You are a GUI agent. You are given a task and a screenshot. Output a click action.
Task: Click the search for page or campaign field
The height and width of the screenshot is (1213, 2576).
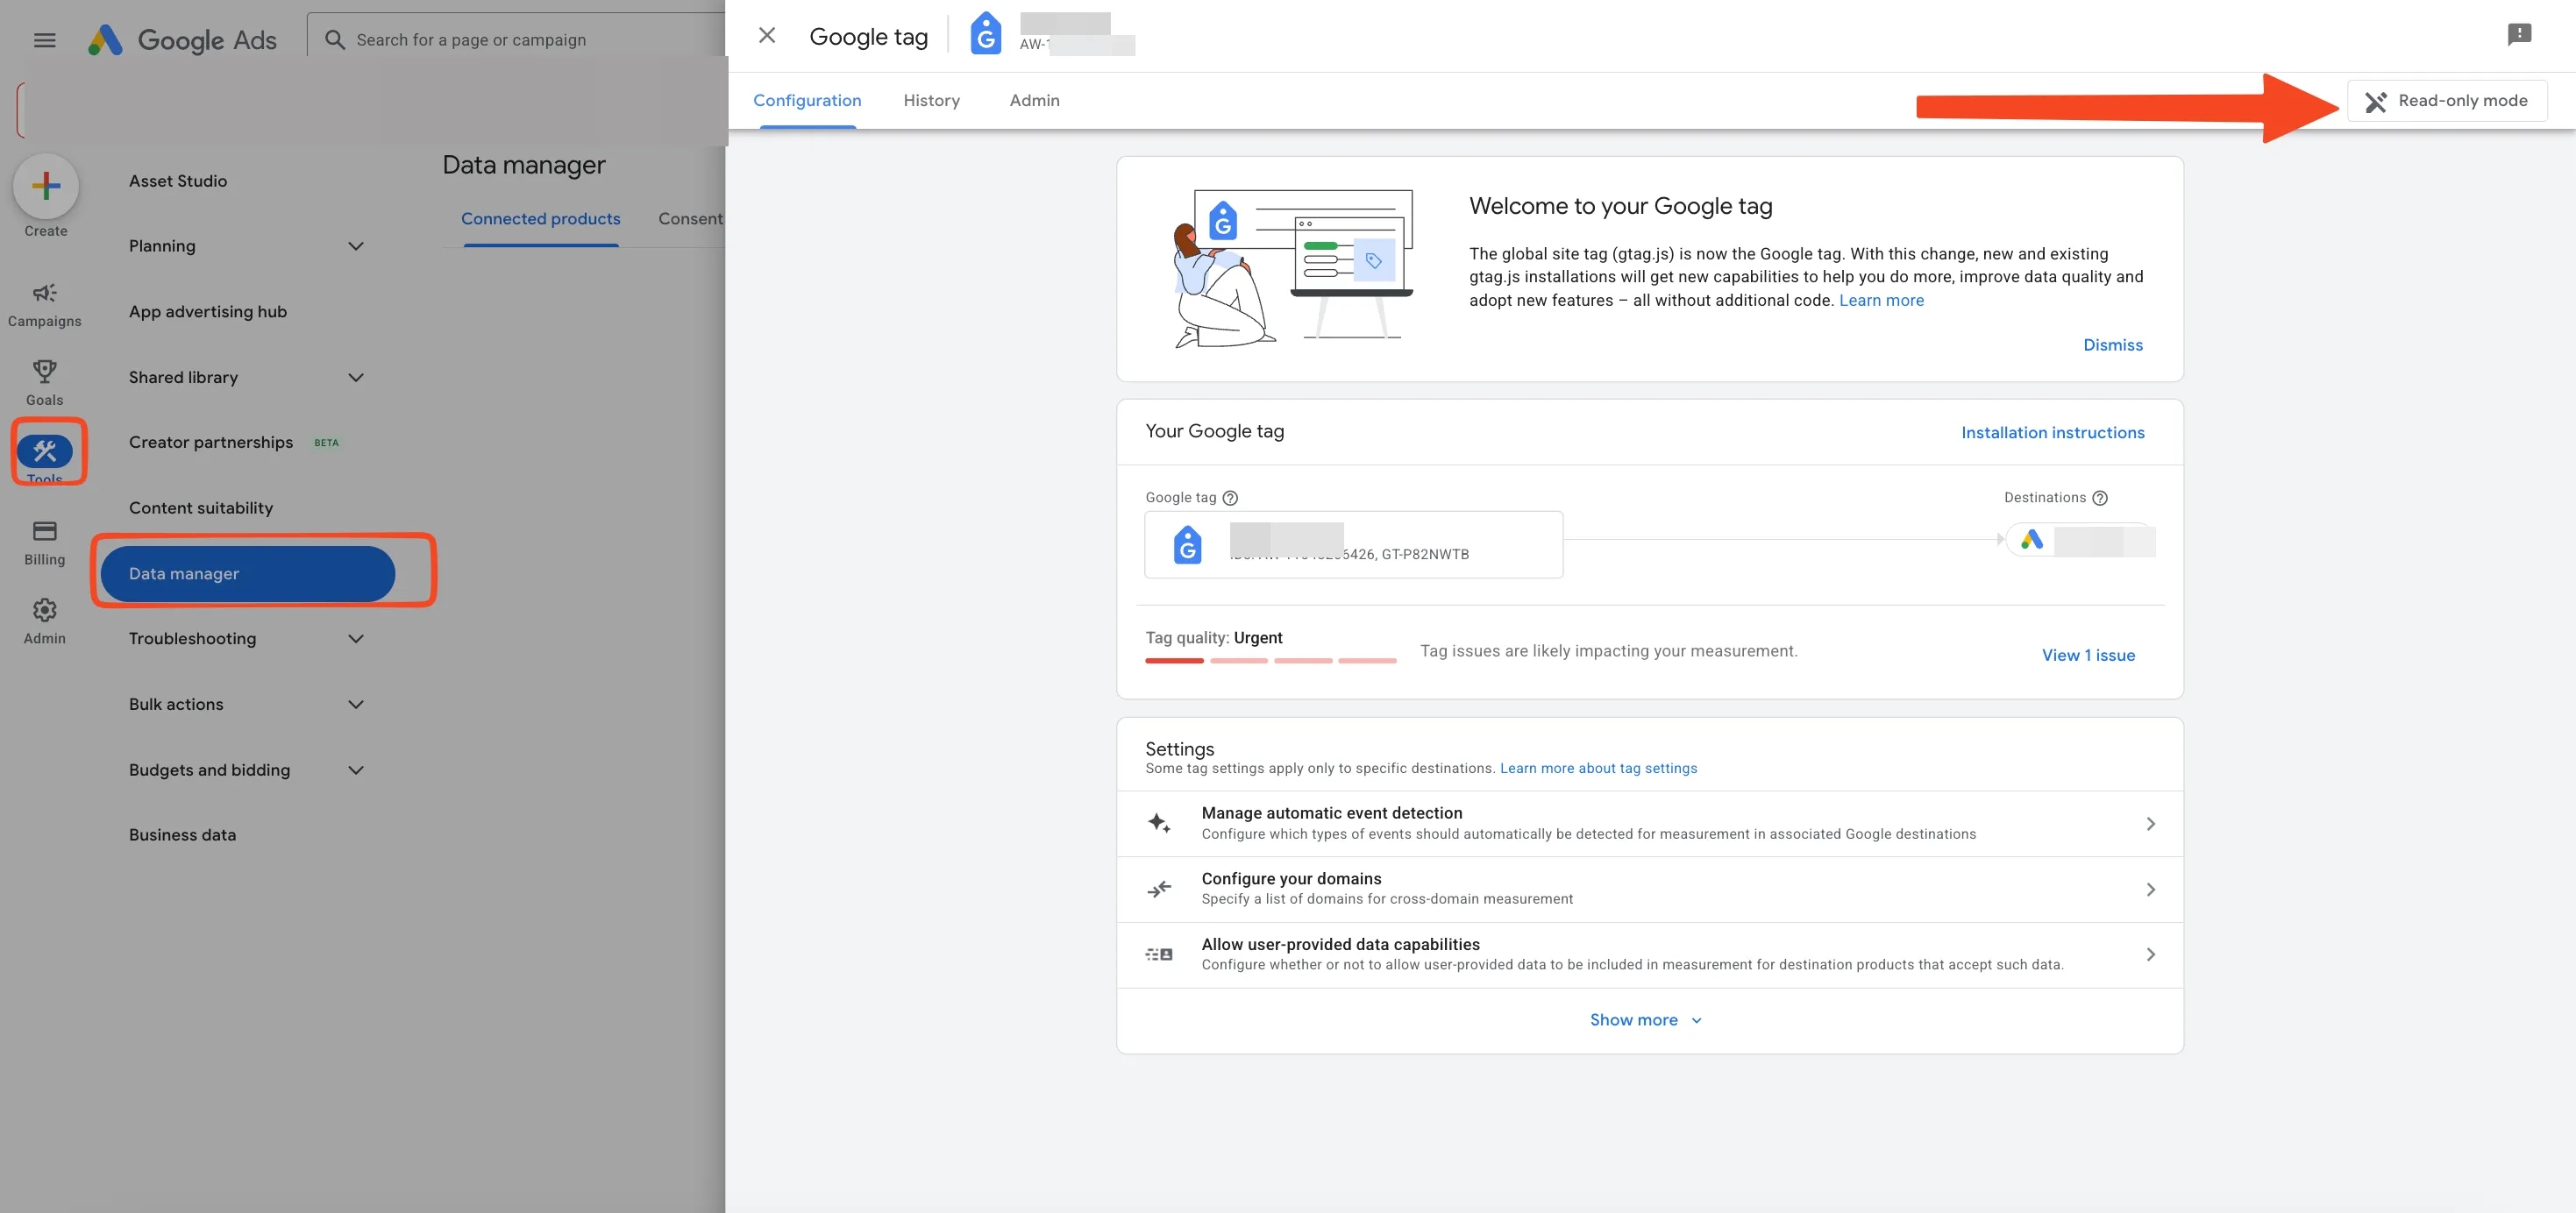517,40
